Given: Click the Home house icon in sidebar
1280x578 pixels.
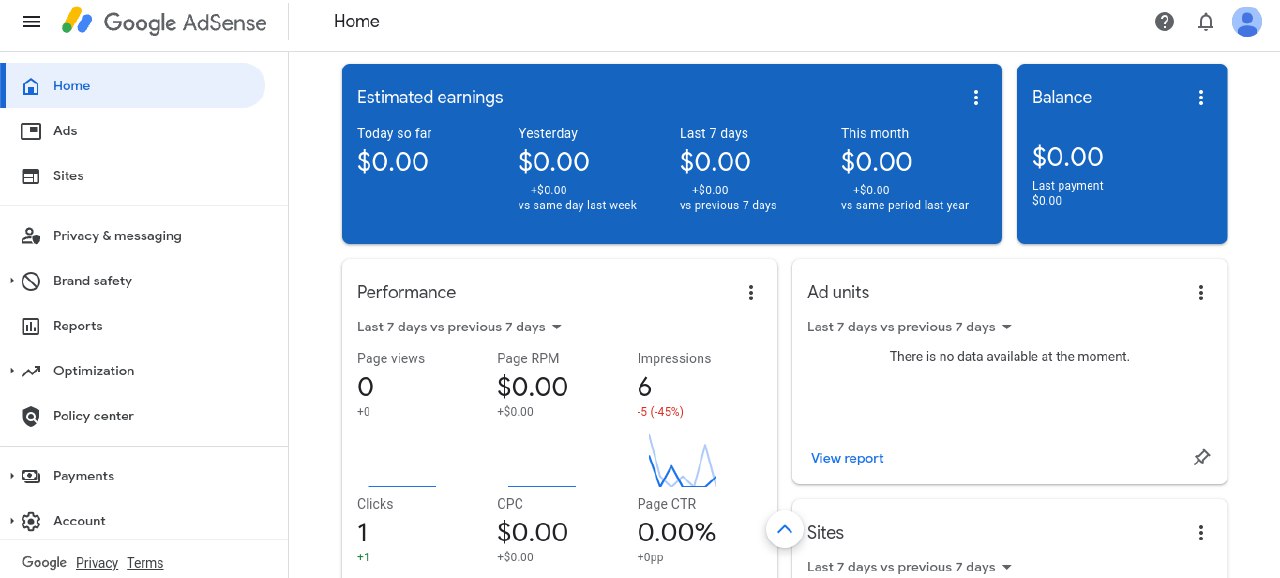Looking at the screenshot, I should tap(31, 86).
